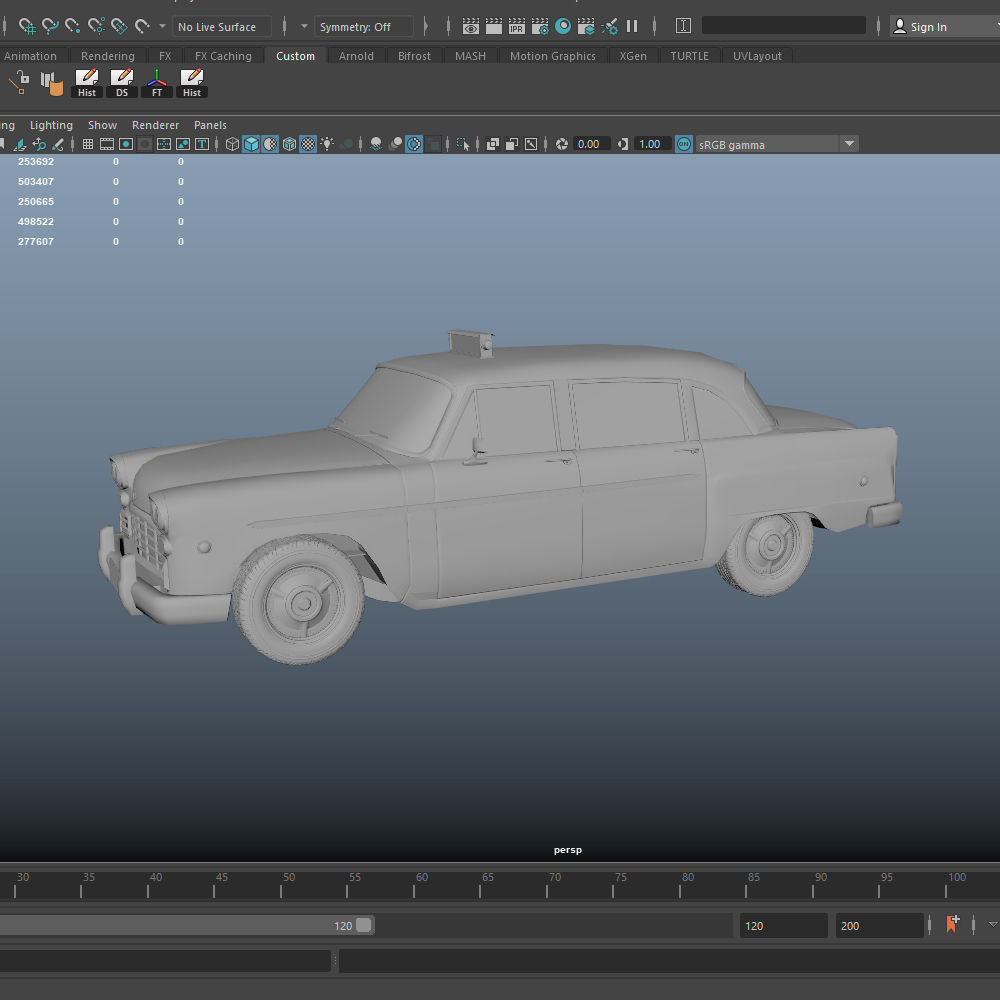Switch to the FX Caching shelf tab
The image size is (1000, 1000).
coord(223,55)
